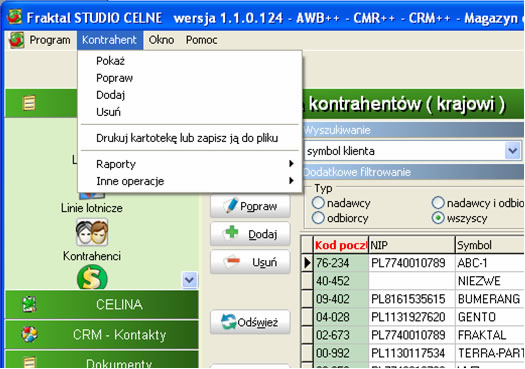Click the pencil icon on Popraw button
Screen dimensions: 525x369
[x=231, y=205]
